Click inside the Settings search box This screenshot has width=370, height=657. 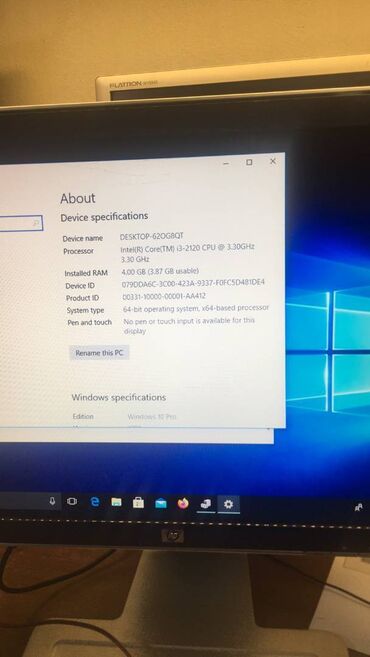21,223
